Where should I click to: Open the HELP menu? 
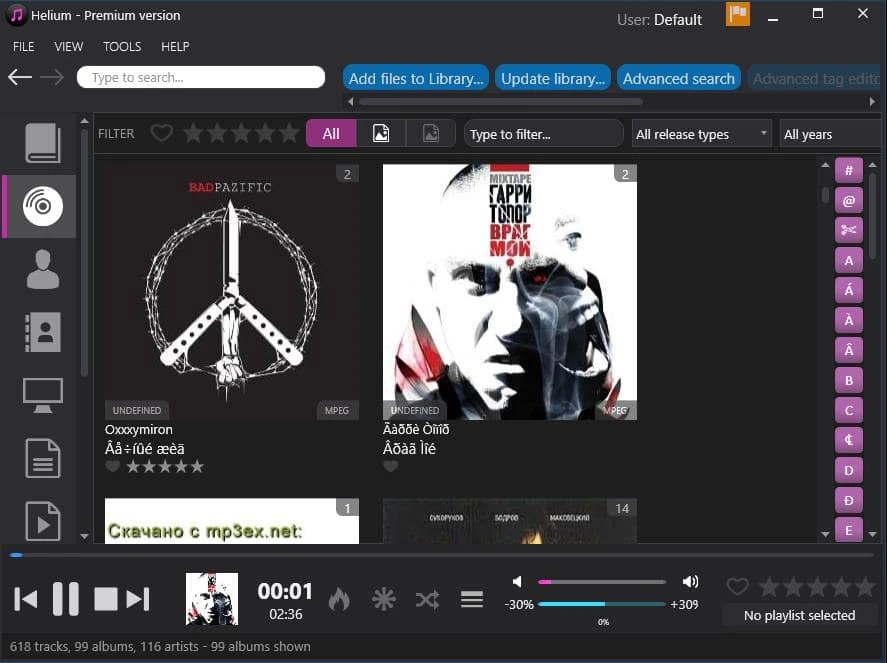click(175, 46)
